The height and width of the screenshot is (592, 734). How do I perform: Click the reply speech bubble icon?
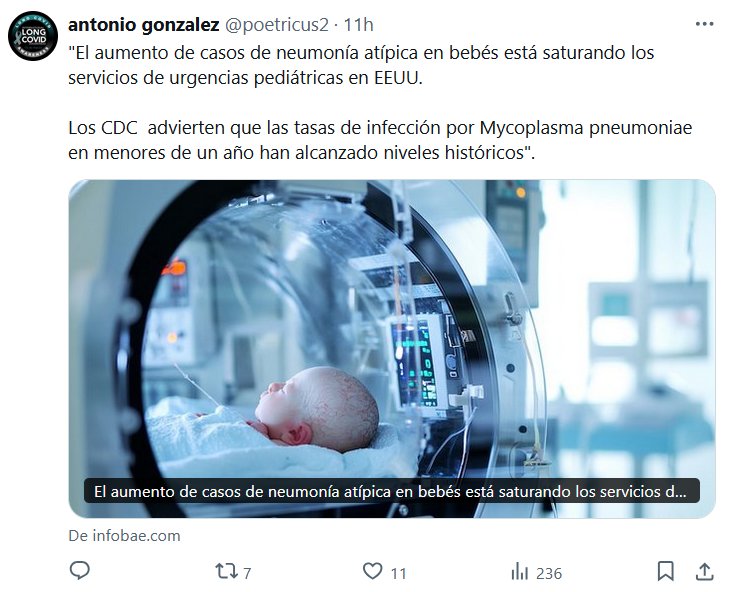80,571
